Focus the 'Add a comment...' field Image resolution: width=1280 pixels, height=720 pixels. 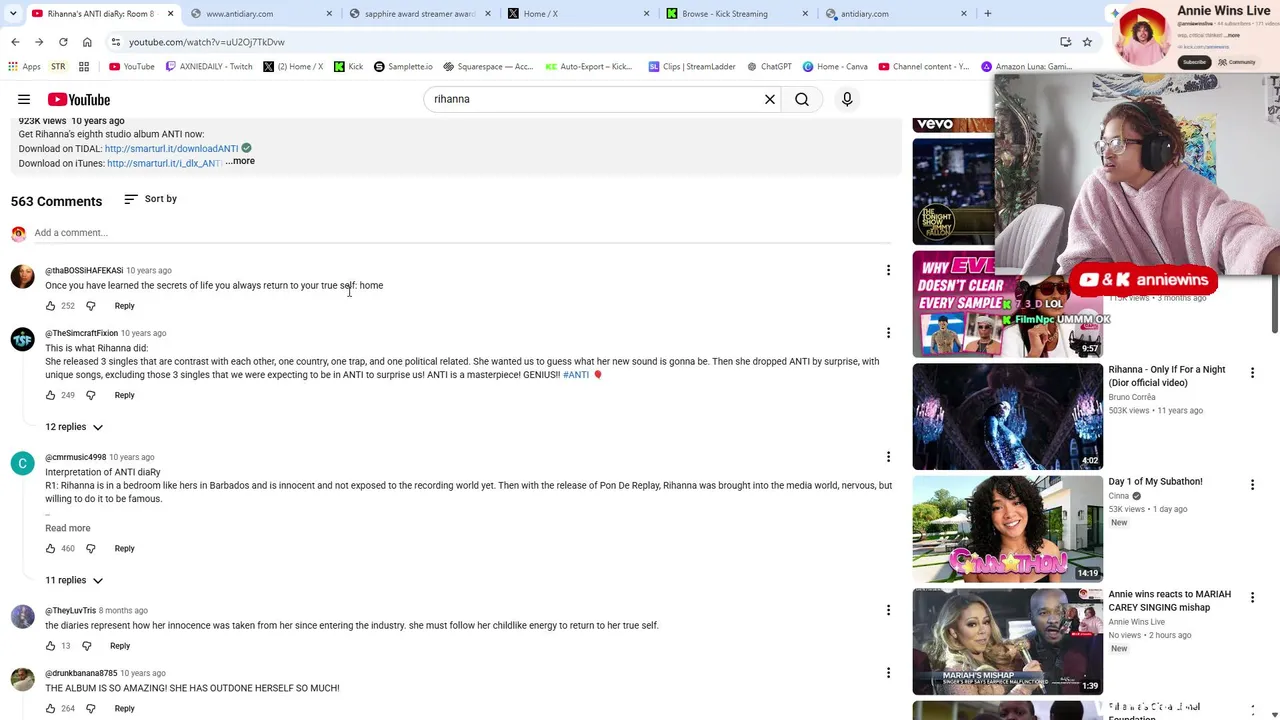[462, 233]
